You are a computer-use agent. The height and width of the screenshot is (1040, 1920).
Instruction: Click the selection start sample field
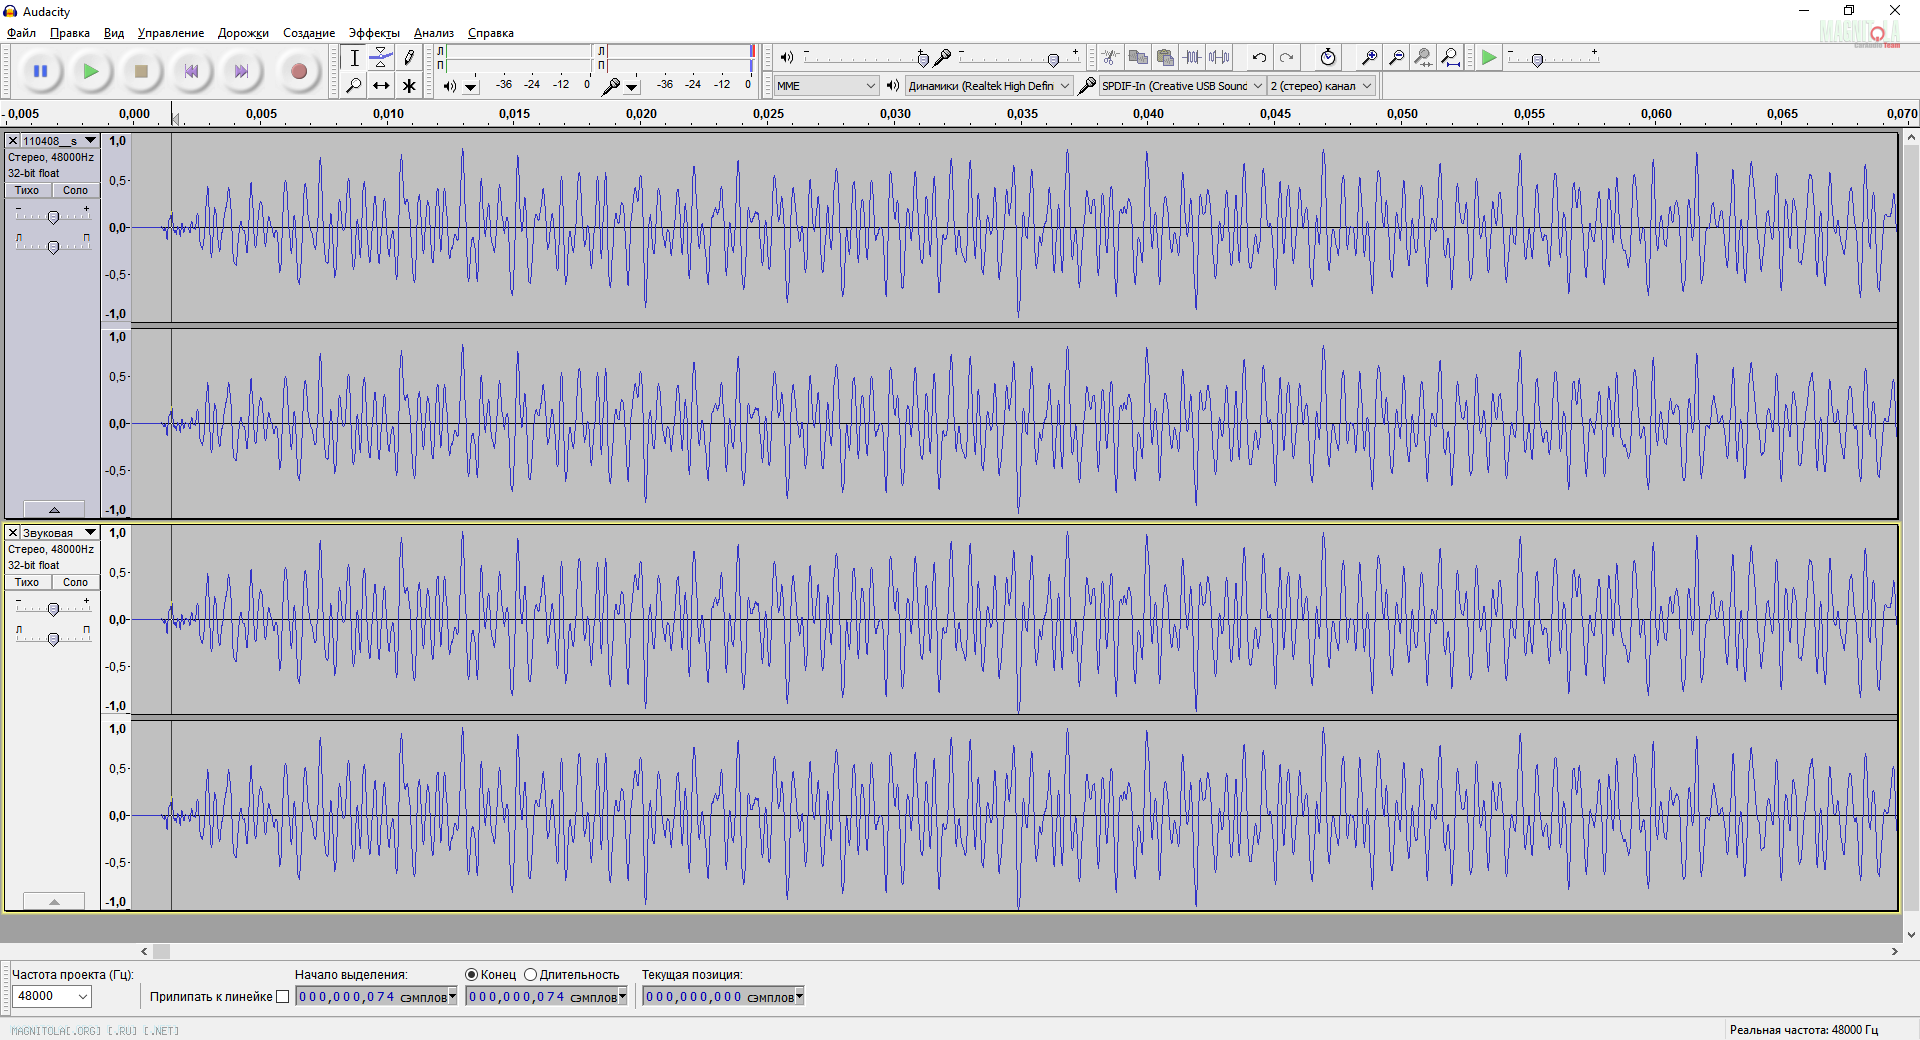tap(376, 997)
